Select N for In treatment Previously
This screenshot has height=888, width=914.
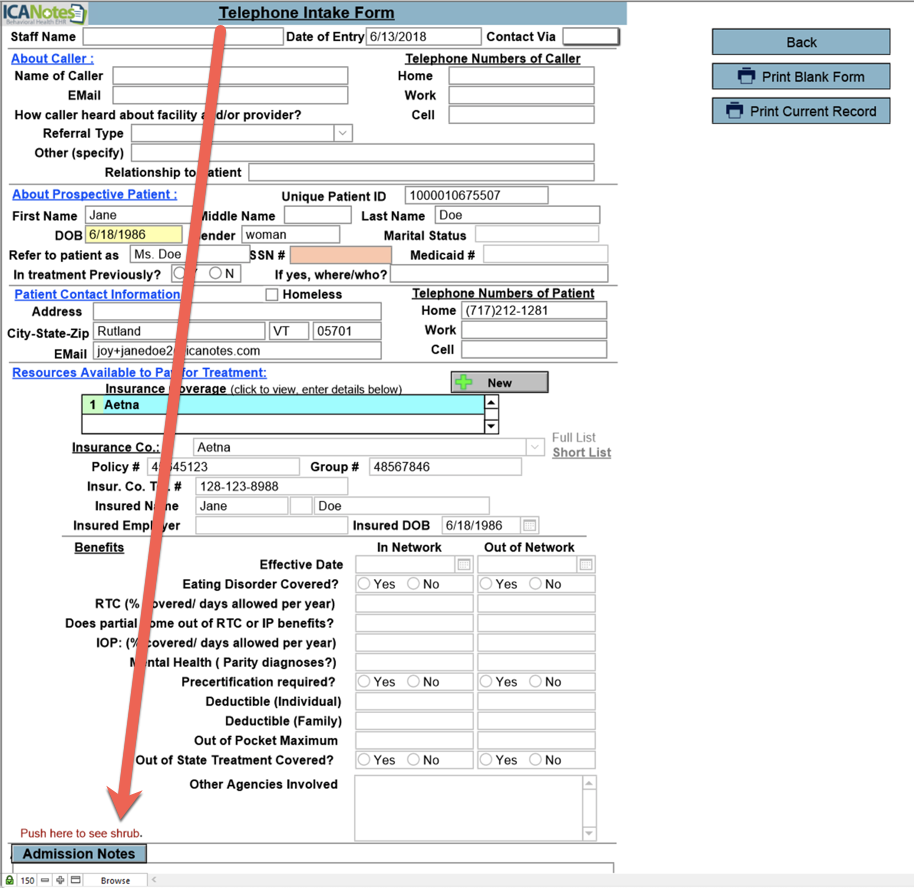click(x=215, y=274)
